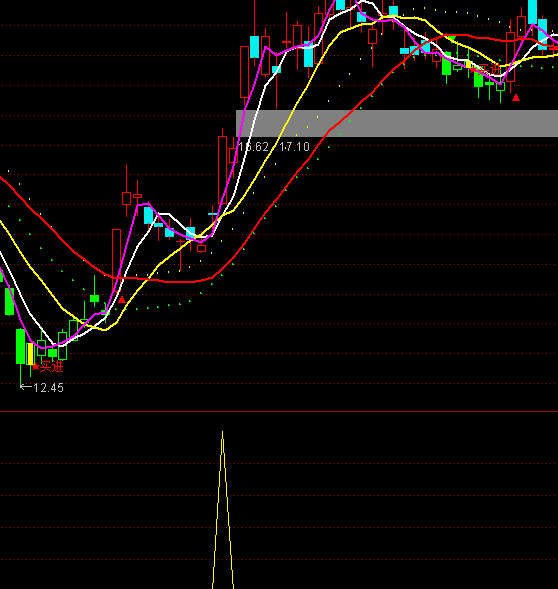Click the tall red hollow candle piercing the red average line
558x589 pixels.
click(x=116, y=260)
